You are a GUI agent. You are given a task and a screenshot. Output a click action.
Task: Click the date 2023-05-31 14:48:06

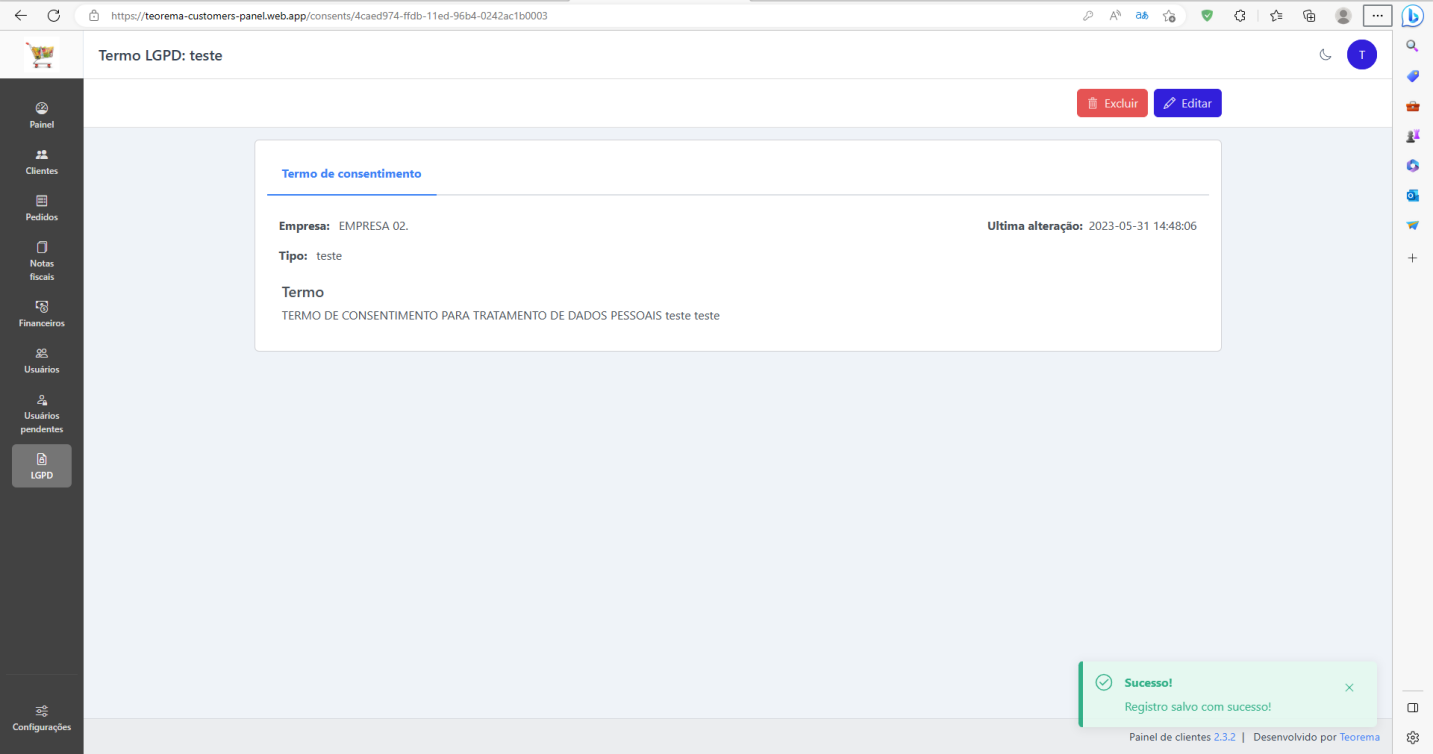(x=1143, y=226)
